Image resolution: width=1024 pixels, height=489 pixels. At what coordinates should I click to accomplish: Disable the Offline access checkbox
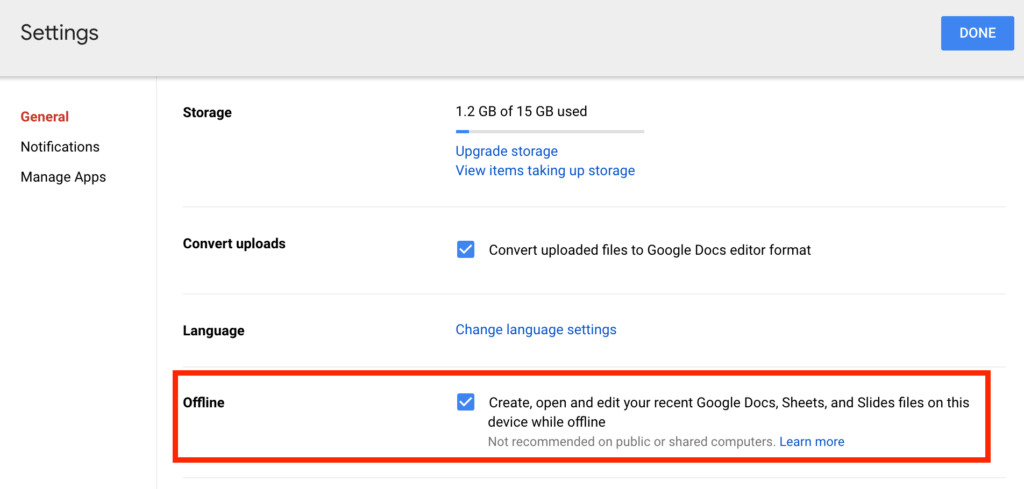coord(465,402)
